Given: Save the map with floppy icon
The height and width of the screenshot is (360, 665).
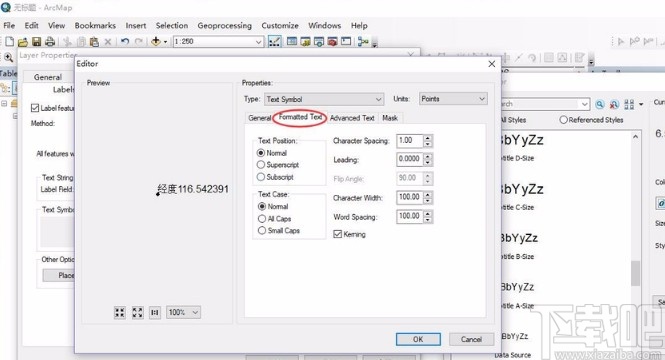Looking at the screenshot, I should point(36,42).
